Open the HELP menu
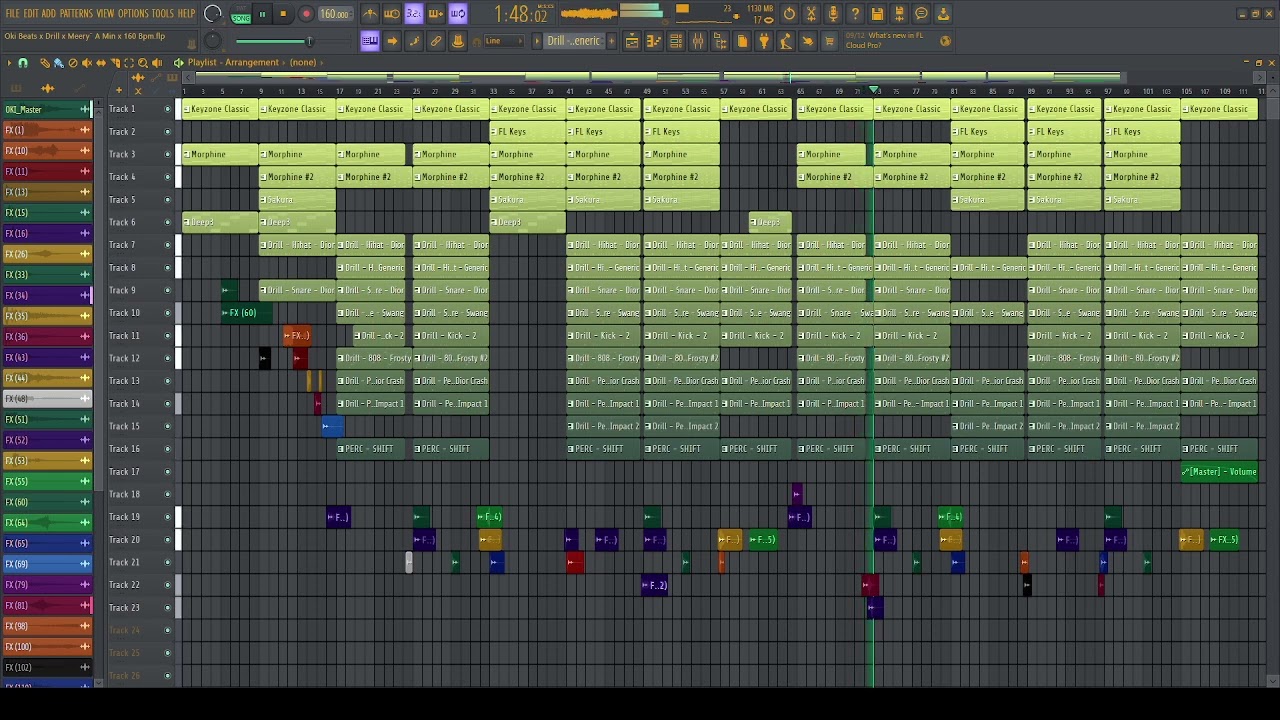This screenshot has height=720, width=1280. (187, 14)
